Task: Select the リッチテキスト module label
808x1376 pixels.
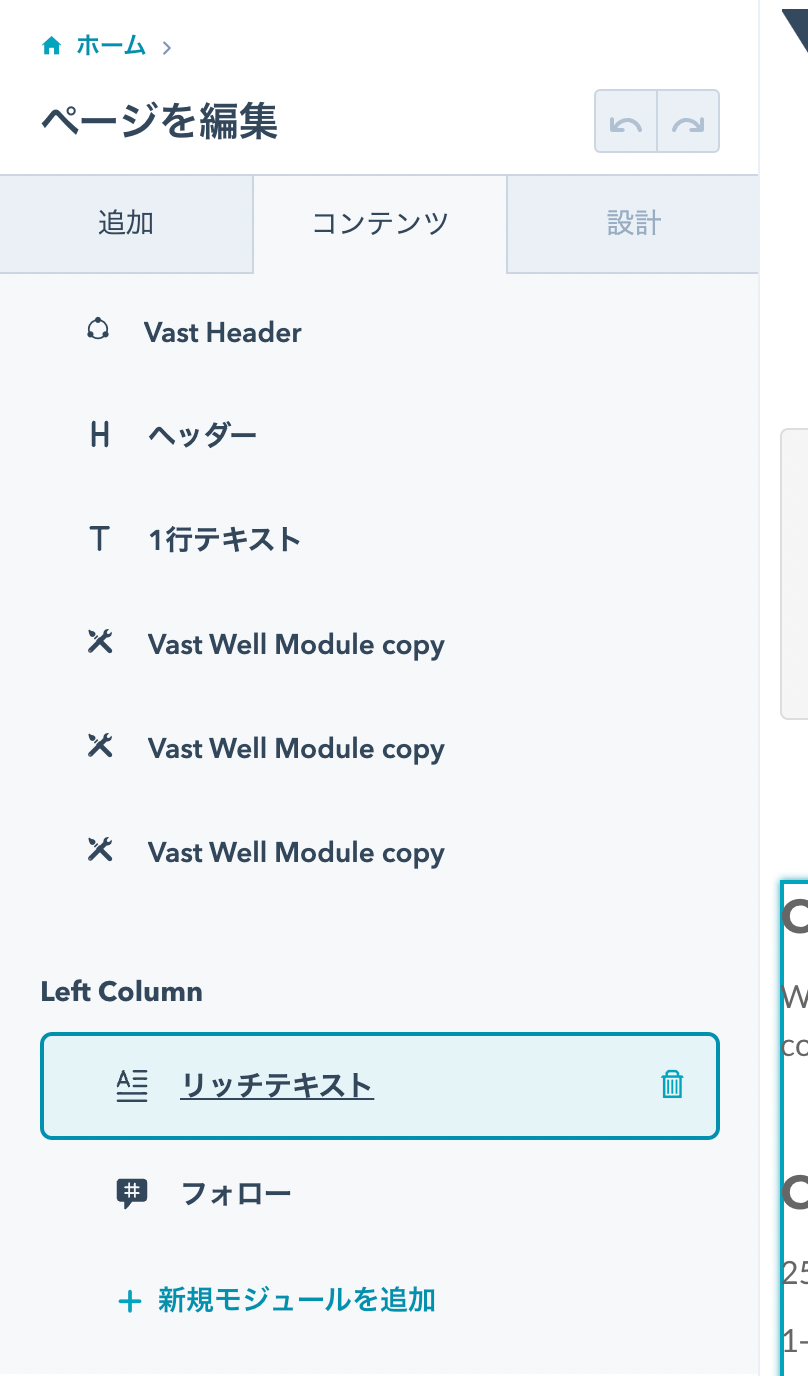Action: coord(277,1085)
